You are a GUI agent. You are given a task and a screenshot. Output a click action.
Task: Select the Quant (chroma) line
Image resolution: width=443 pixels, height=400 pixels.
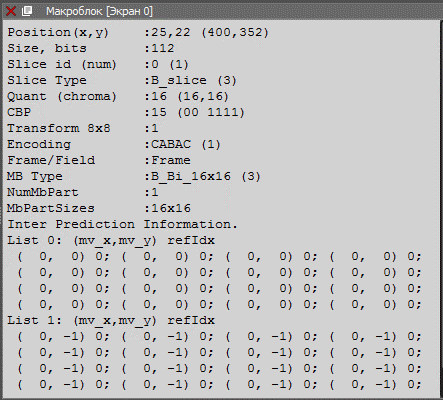[118, 96]
